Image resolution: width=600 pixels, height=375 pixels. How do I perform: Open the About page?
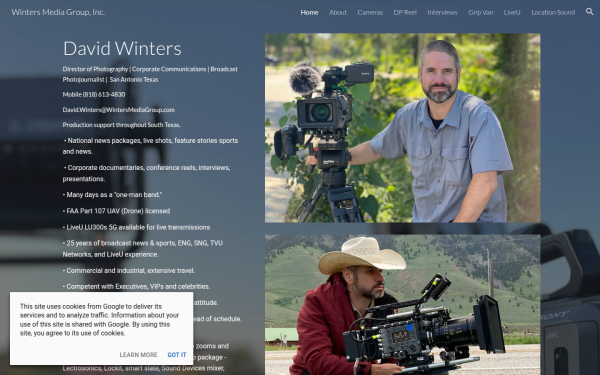coord(338,12)
